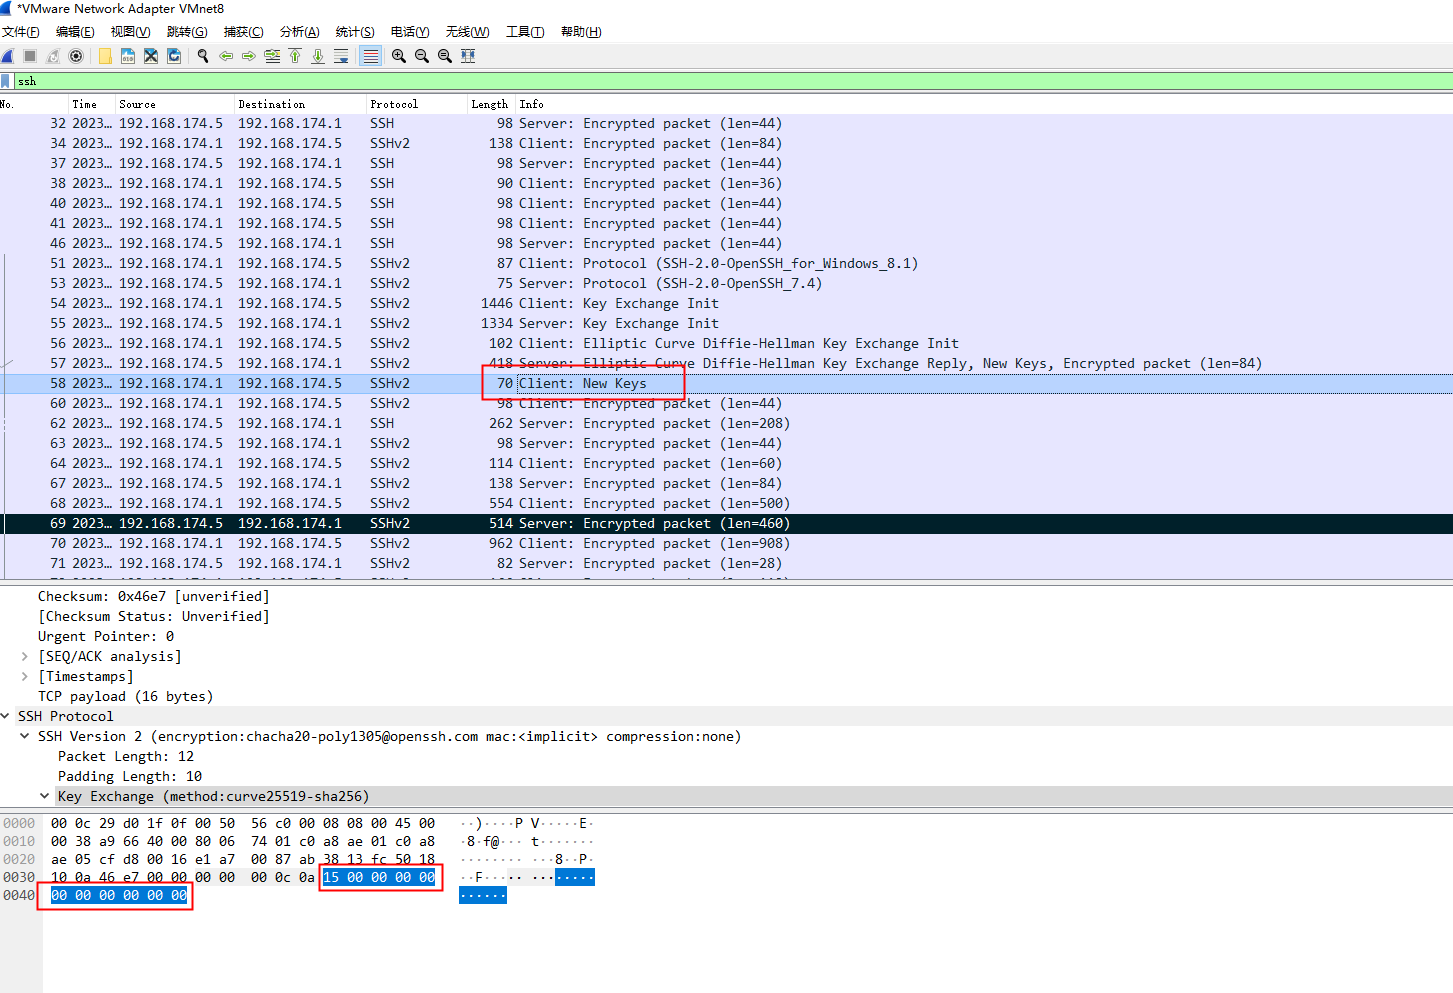
Task: Open the 视图(V) menu
Action: click(x=130, y=32)
